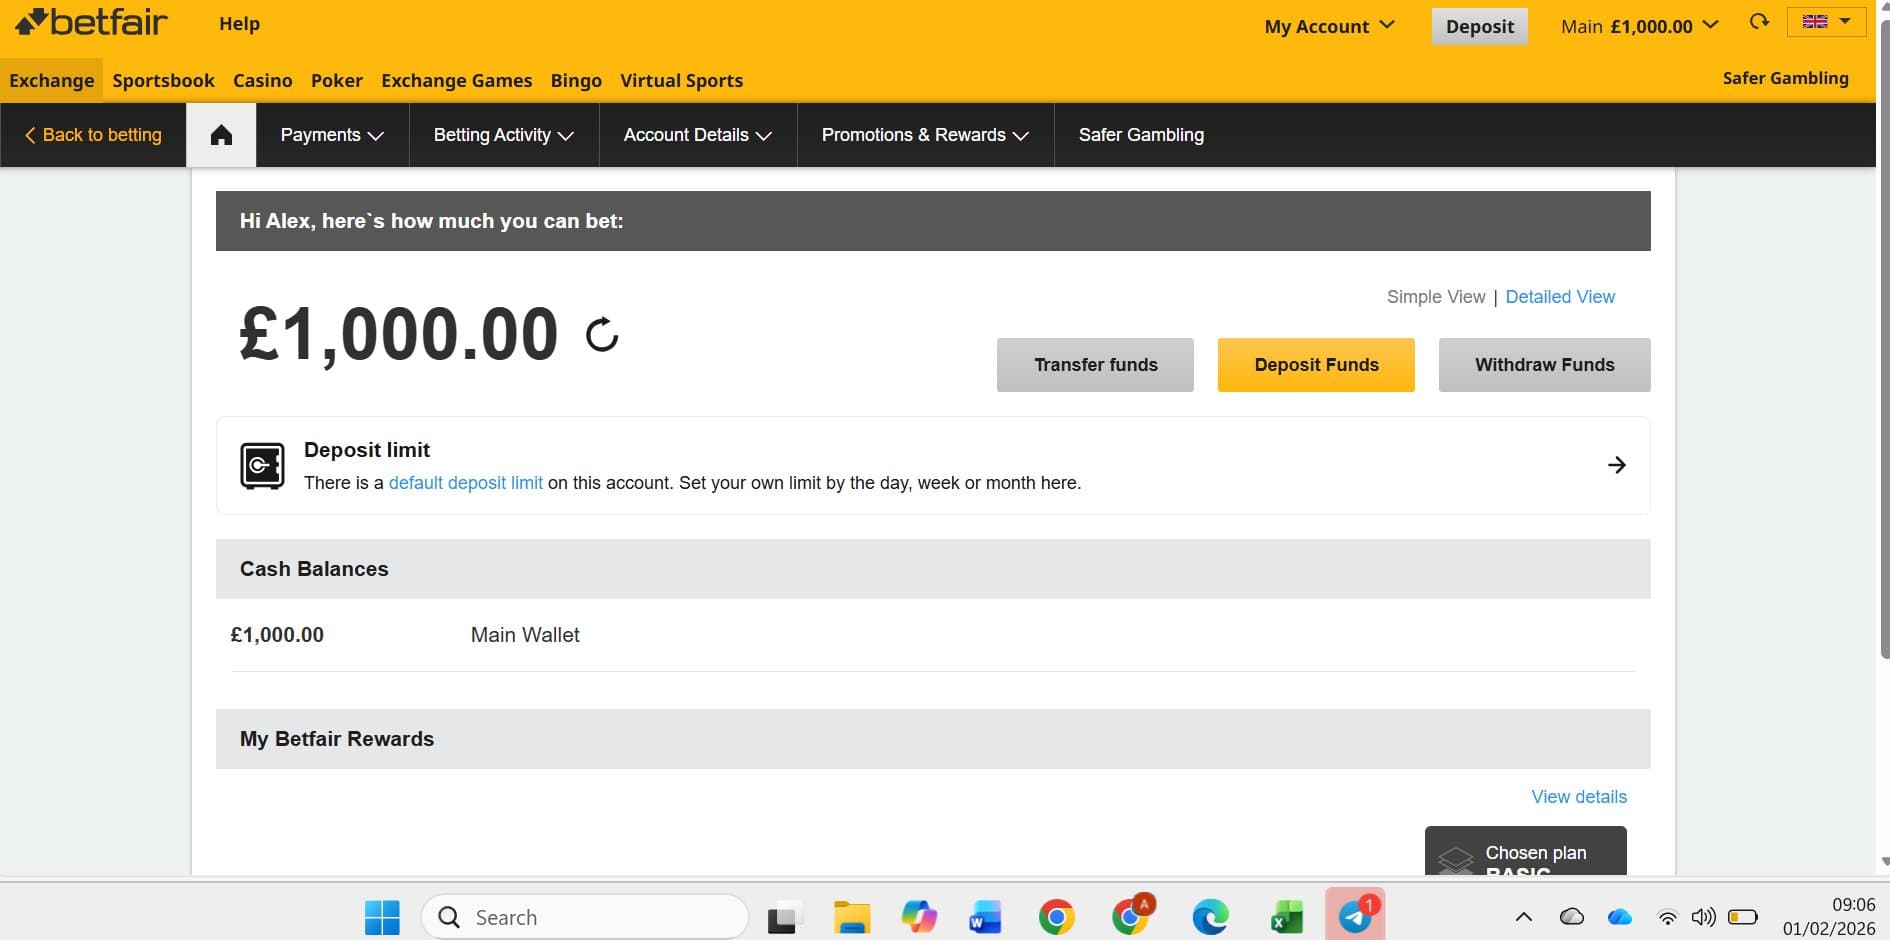The image size is (1890, 940).
Task: Go Back to betting
Action: click(x=93, y=135)
